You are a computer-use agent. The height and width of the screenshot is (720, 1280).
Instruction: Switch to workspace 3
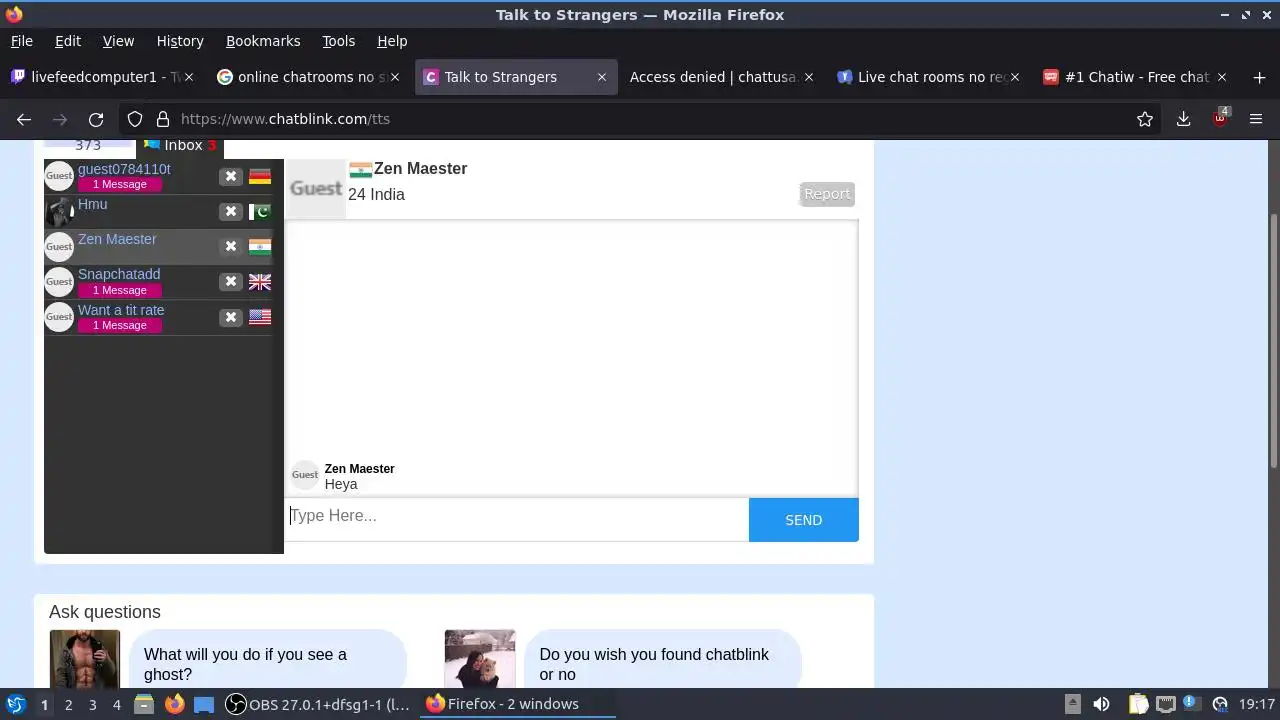pos(92,705)
